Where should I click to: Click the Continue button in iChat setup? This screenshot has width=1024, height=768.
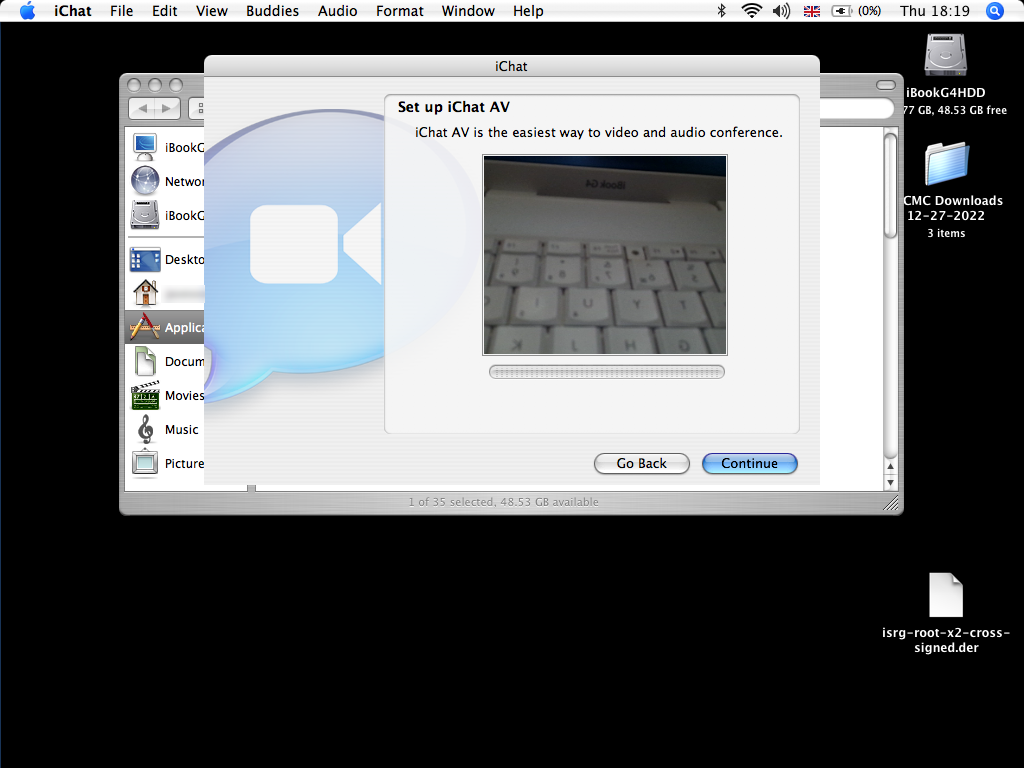click(x=749, y=463)
